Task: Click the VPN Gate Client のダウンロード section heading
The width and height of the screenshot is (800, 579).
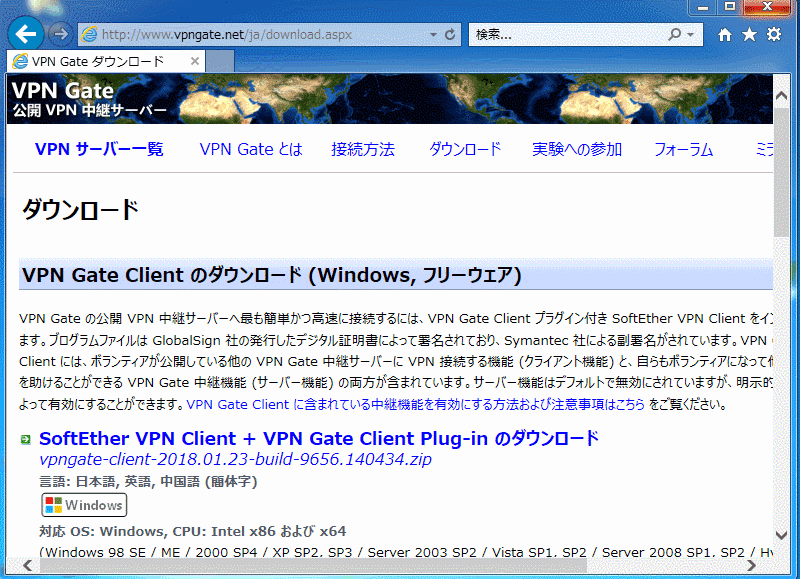Action: [272, 275]
